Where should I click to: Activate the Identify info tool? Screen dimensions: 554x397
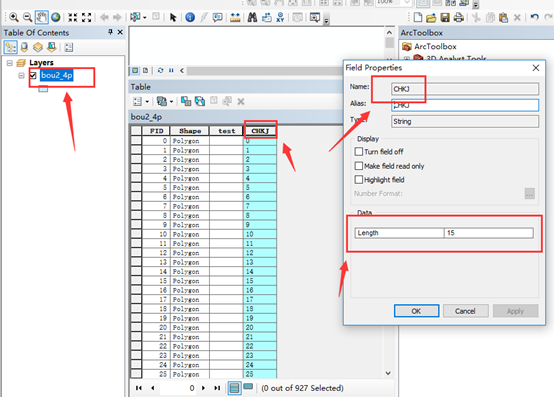(x=190, y=17)
